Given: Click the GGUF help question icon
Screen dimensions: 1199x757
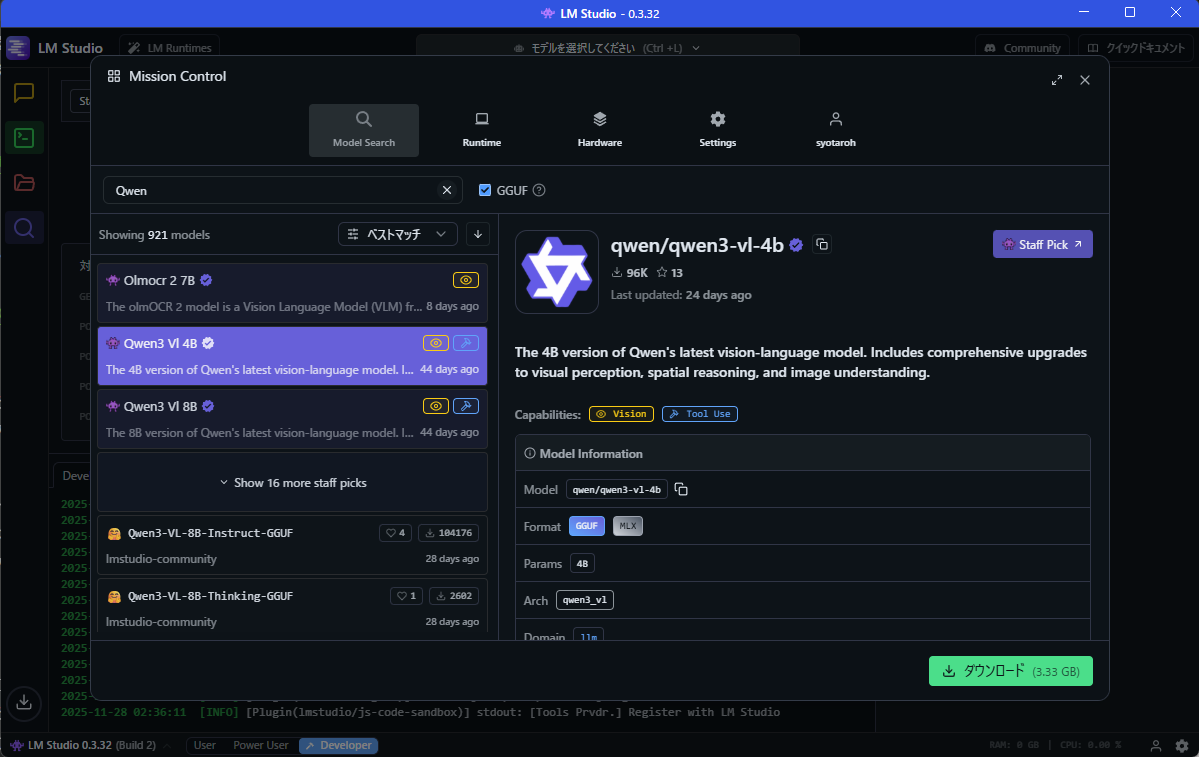Looking at the screenshot, I should coord(539,190).
